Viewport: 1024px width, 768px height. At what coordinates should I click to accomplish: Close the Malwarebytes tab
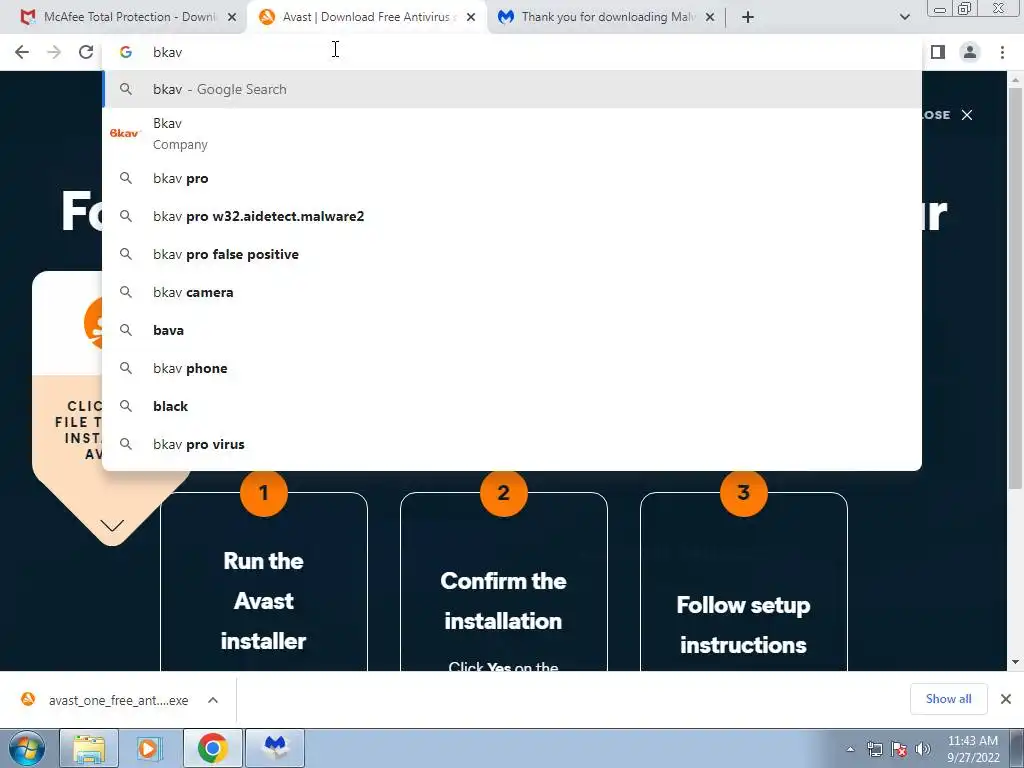click(x=710, y=17)
